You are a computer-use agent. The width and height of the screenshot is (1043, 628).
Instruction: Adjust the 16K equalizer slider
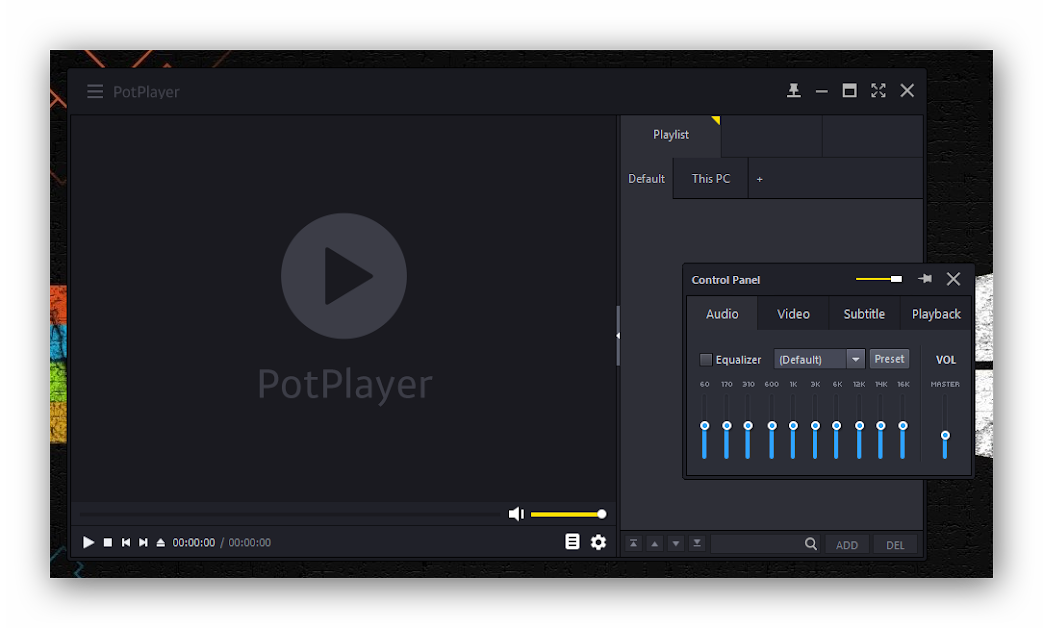[903, 426]
